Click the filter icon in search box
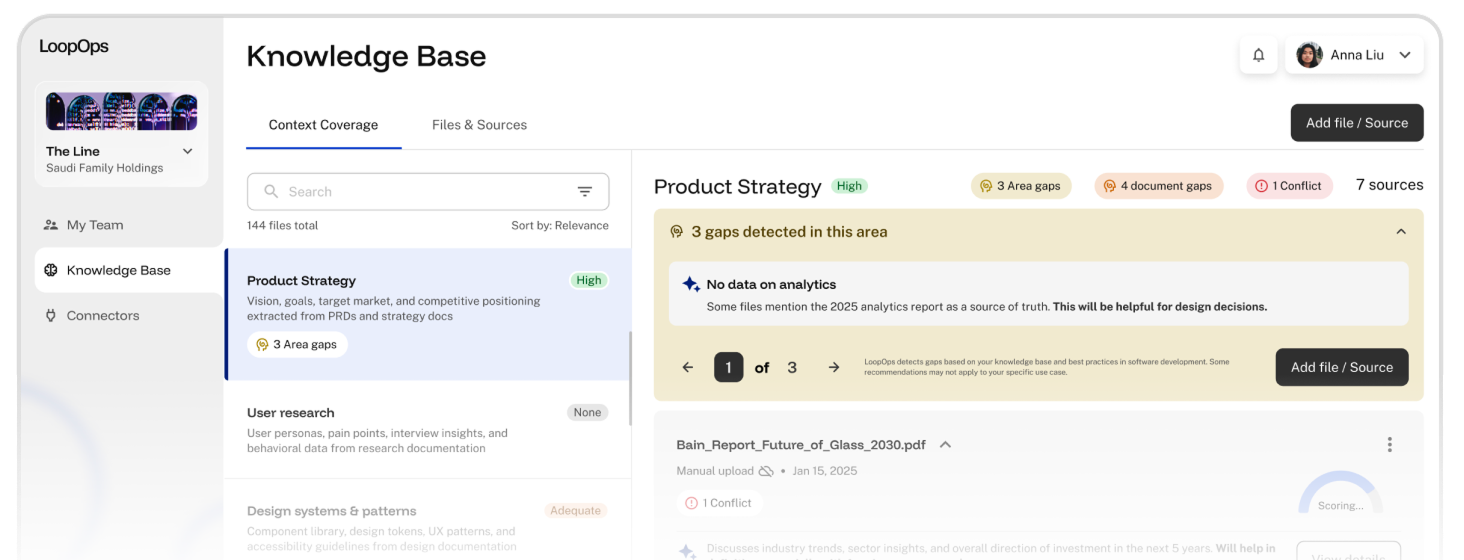This screenshot has height=560, width=1464. tap(585, 192)
